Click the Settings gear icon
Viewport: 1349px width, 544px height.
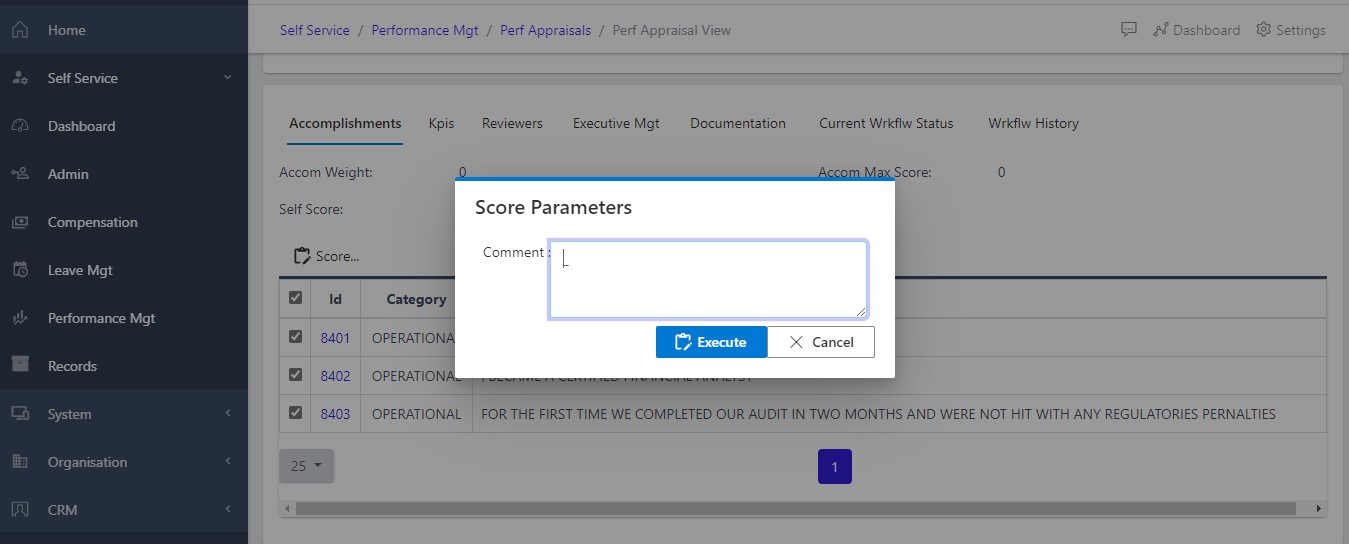coord(1263,30)
